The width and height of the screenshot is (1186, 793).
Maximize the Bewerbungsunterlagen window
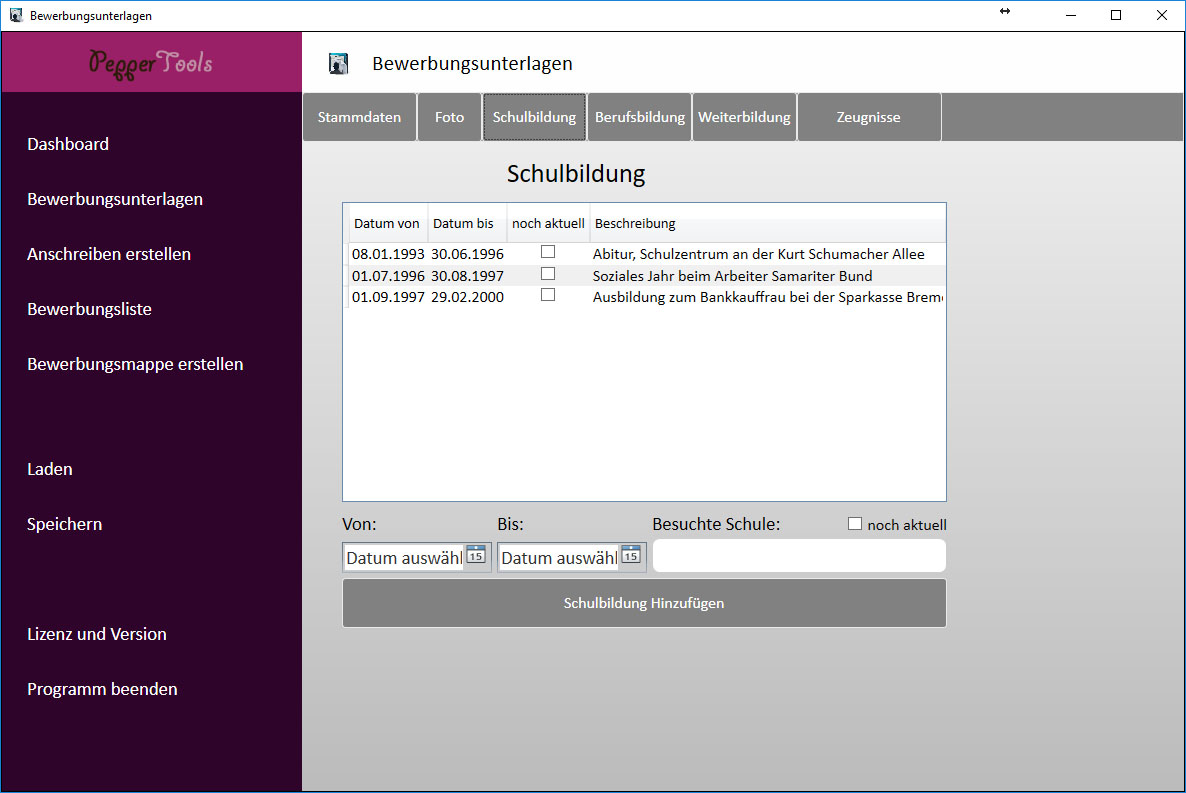[x=1116, y=15]
